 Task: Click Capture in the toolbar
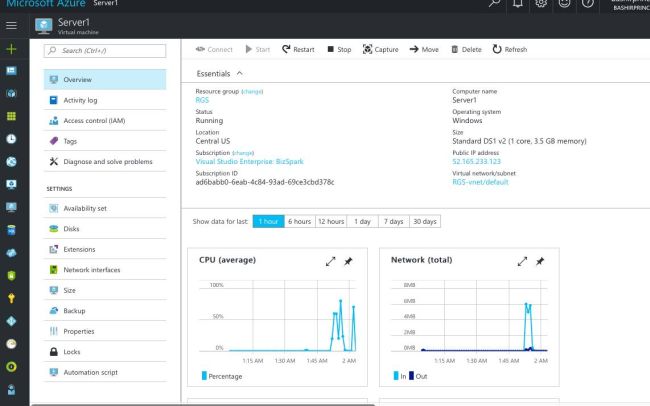pos(380,49)
